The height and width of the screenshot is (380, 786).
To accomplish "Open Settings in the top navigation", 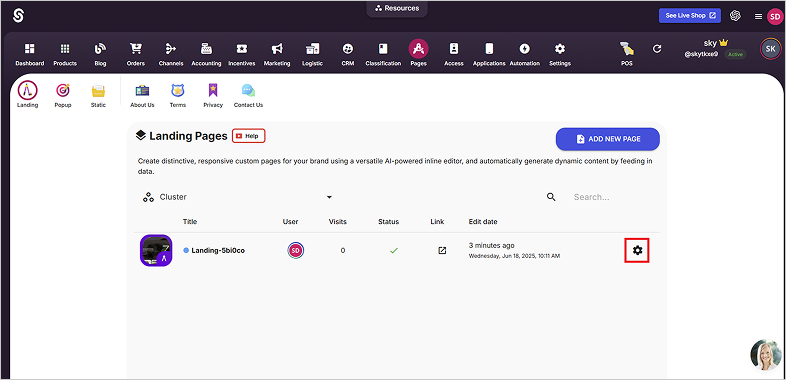I will [x=560, y=54].
